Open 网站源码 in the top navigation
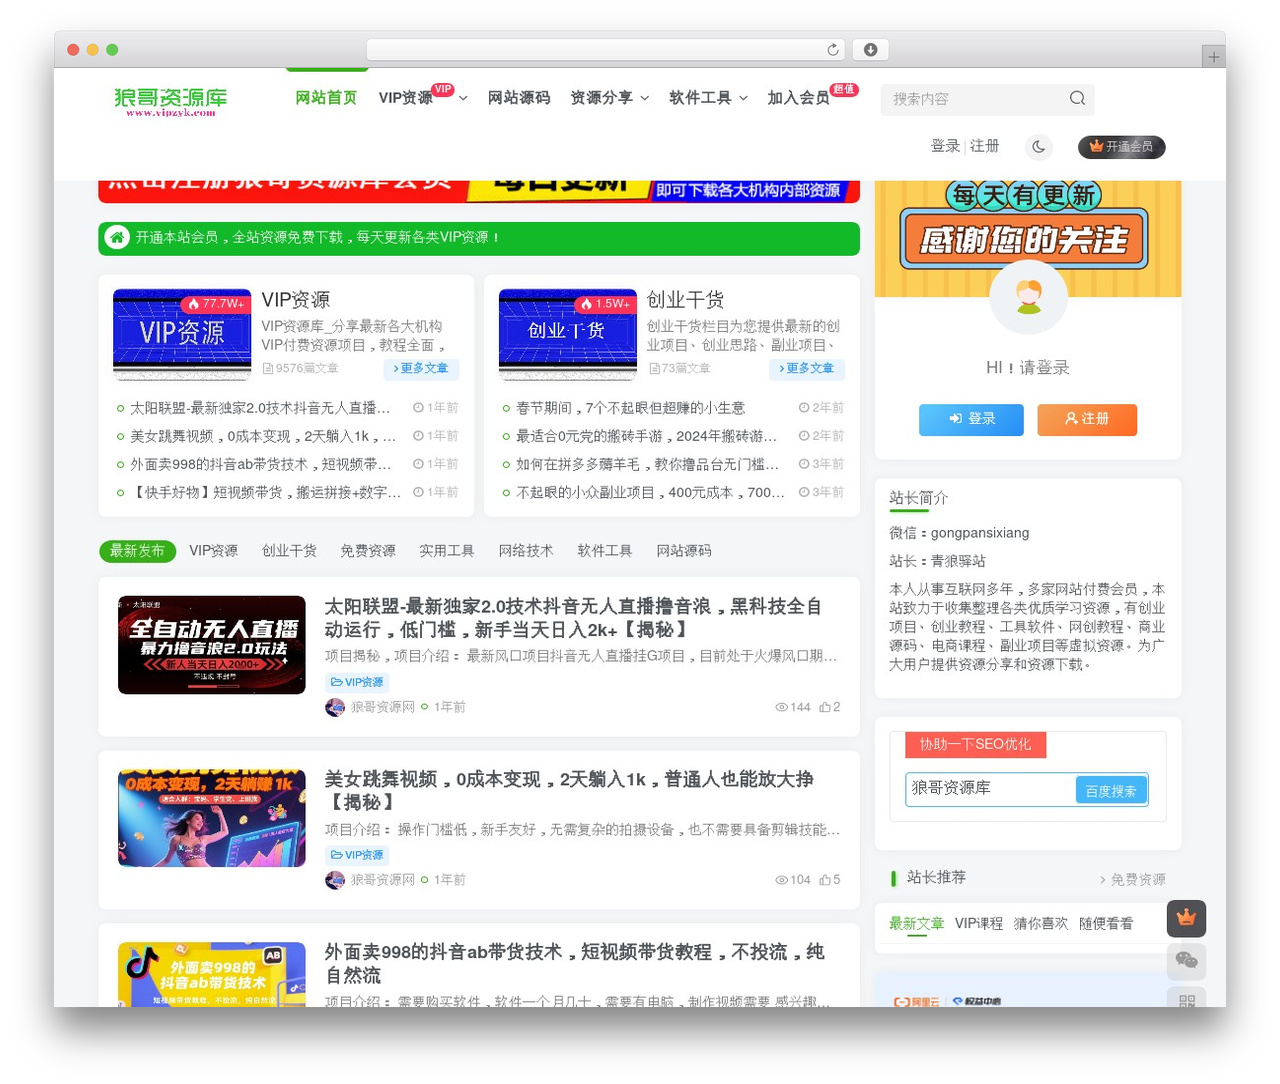The image size is (1280, 1084). point(519,98)
